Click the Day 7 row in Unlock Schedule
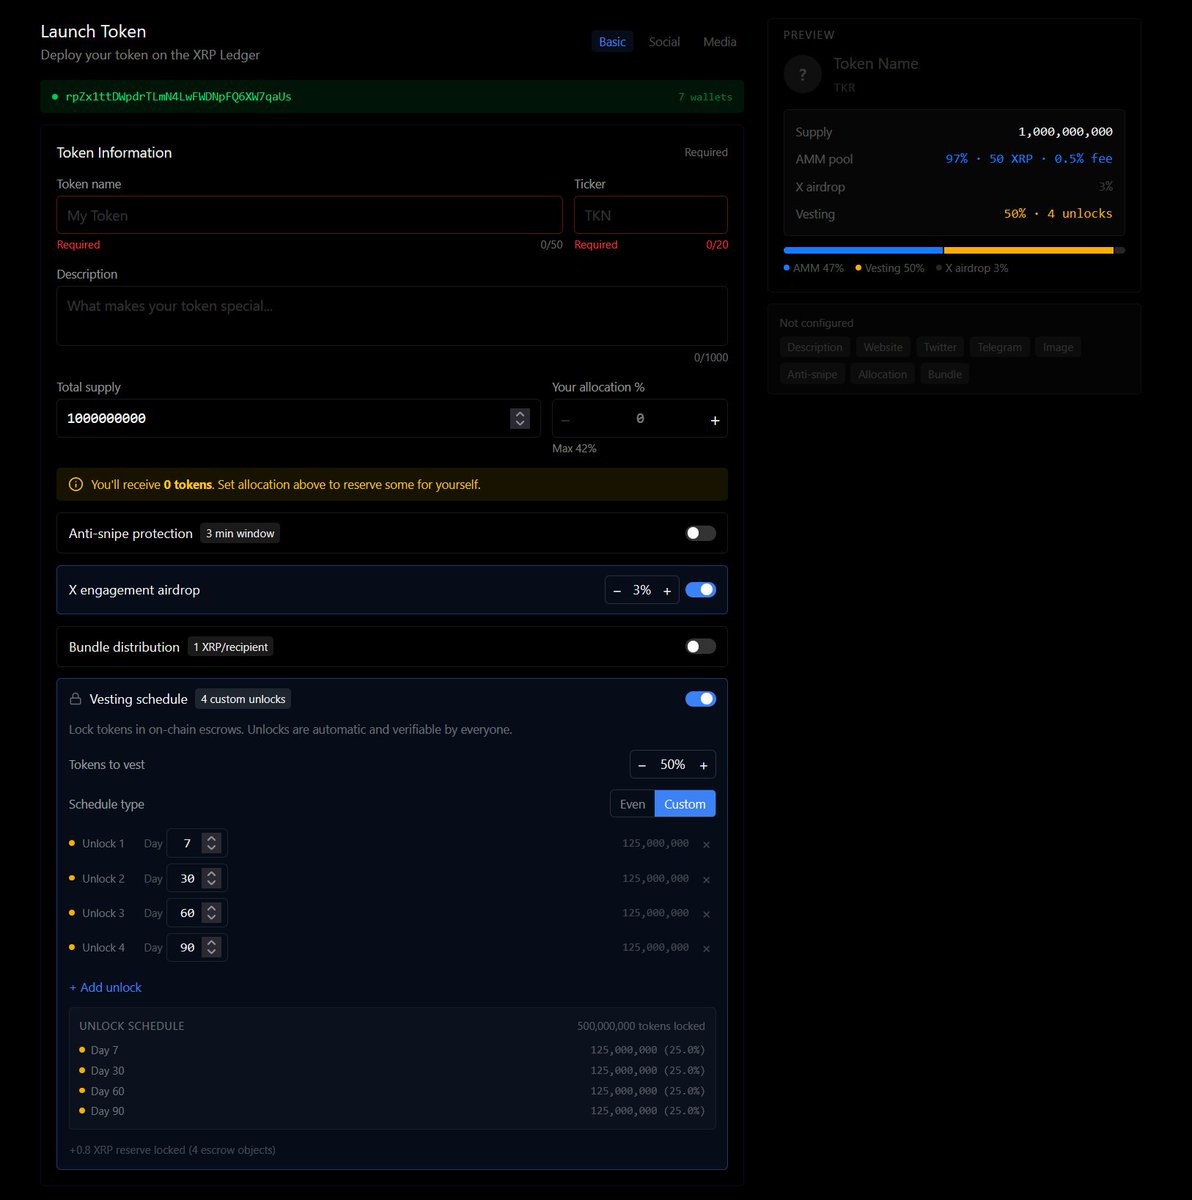The height and width of the screenshot is (1200, 1192). tap(392, 1050)
